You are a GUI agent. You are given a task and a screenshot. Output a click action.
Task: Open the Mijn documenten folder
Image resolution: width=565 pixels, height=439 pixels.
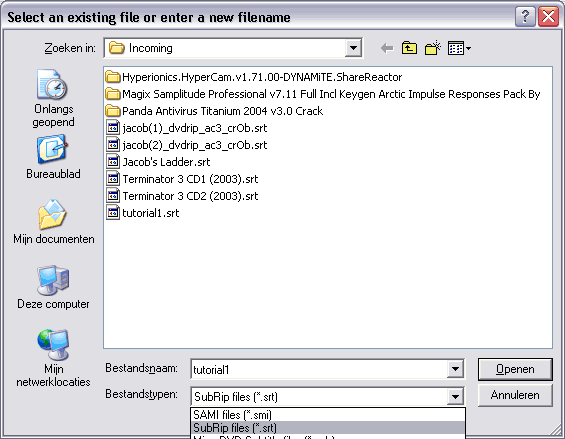(x=53, y=222)
